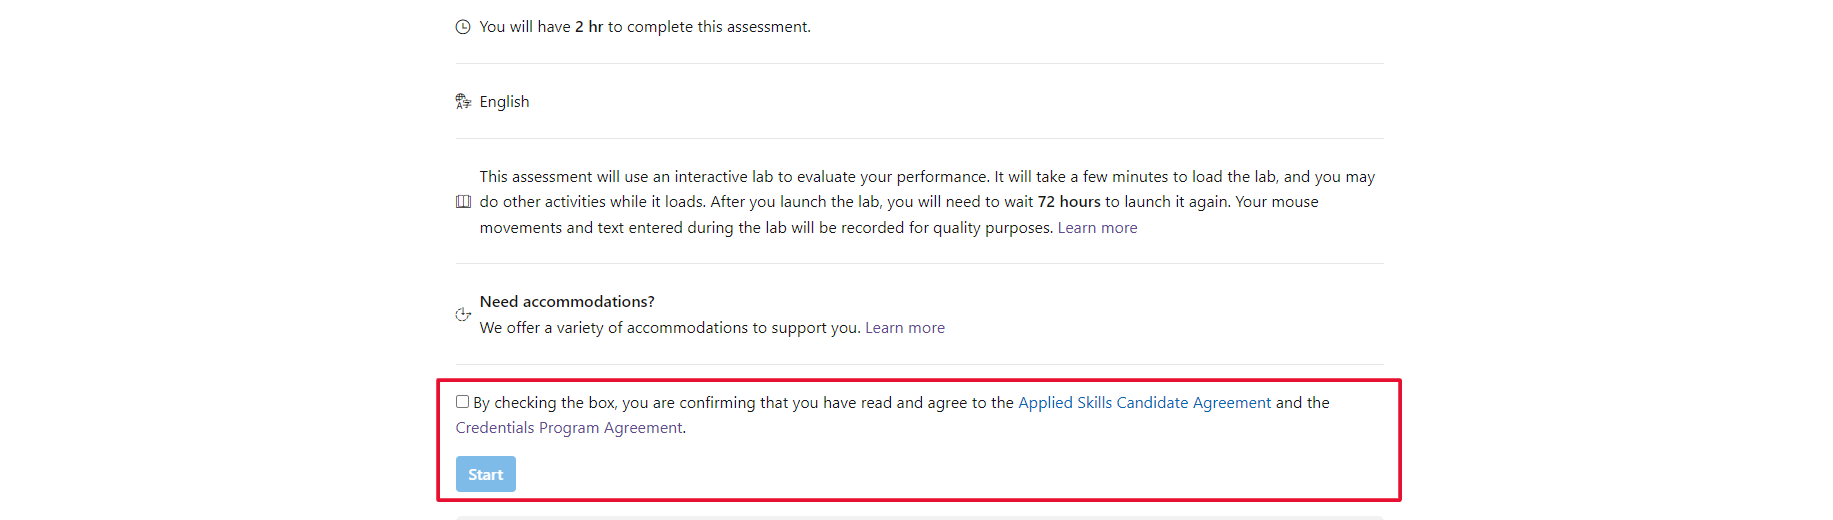Viewport: 1833px width, 520px height.
Task: Click the Need accommodations? heading
Action: click(567, 302)
